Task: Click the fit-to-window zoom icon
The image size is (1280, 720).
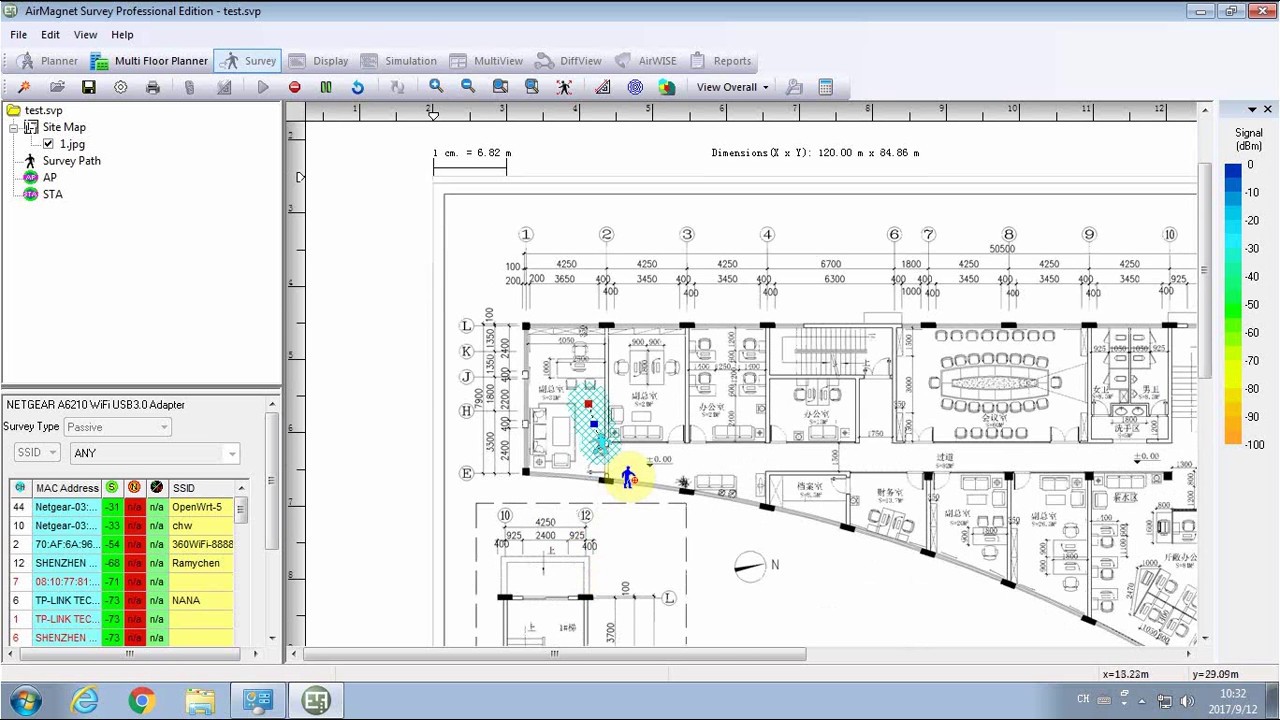Action: coord(532,87)
